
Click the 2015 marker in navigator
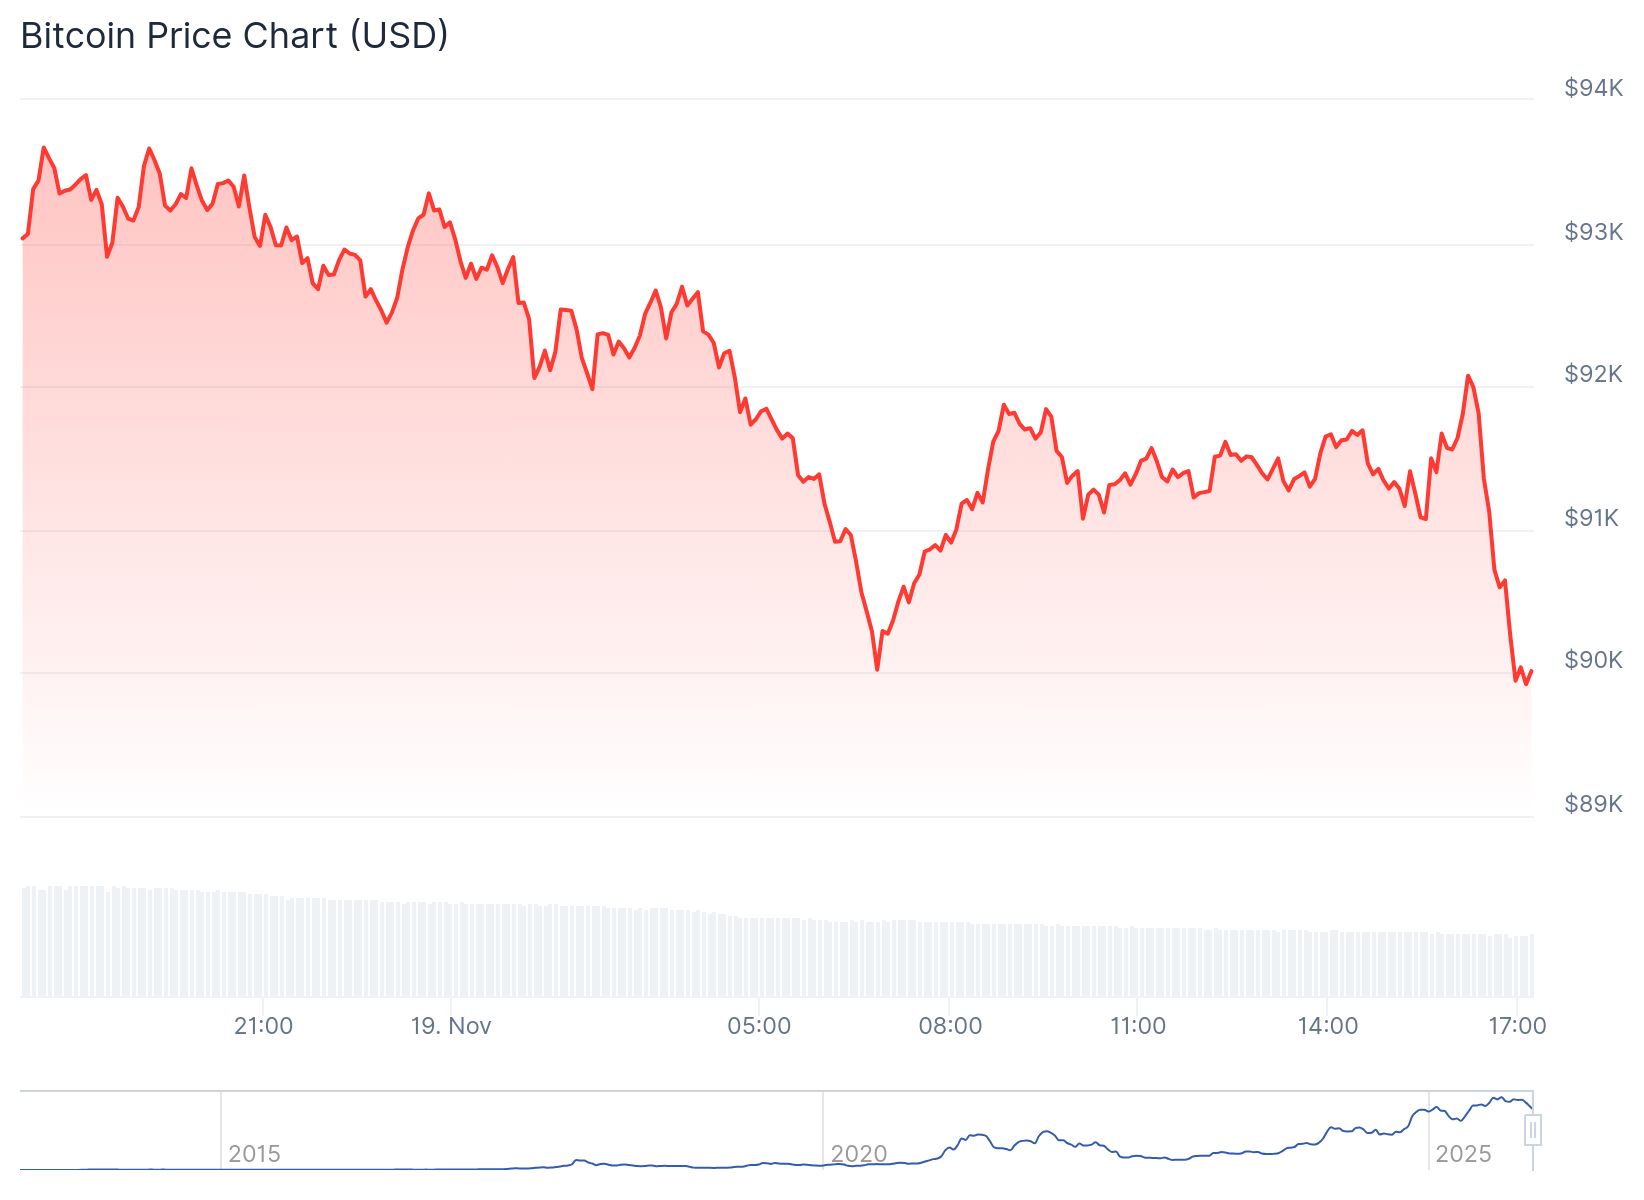tap(254, 1154)
